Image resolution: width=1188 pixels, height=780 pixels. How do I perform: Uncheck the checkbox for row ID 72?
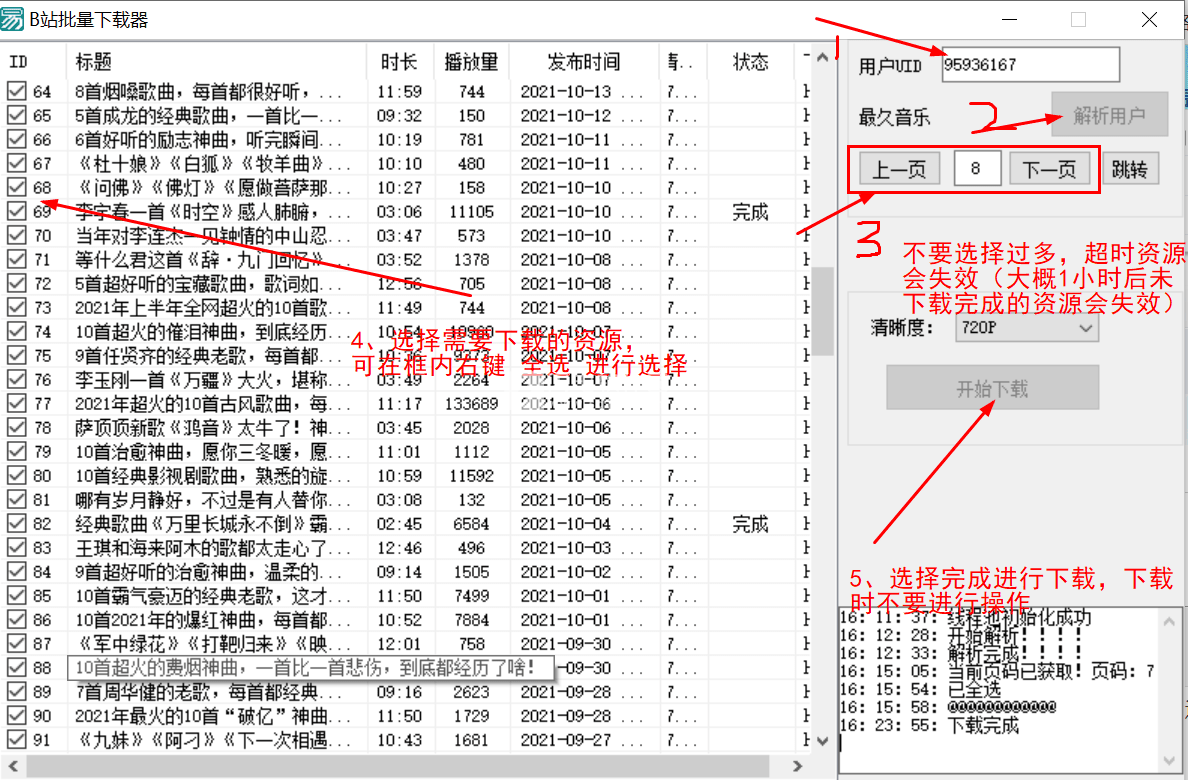16,283
